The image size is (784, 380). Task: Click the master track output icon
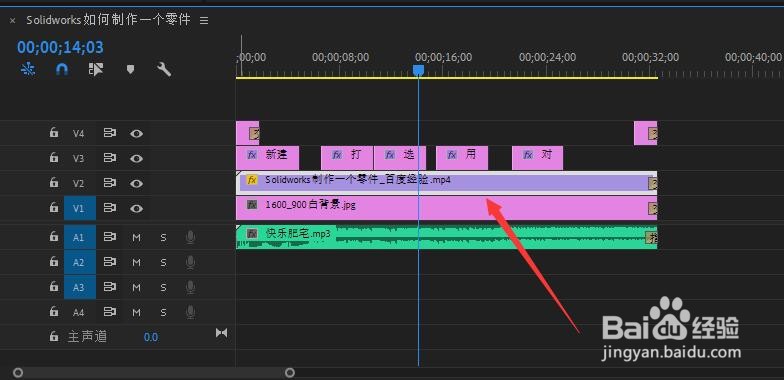coord(221,333)
